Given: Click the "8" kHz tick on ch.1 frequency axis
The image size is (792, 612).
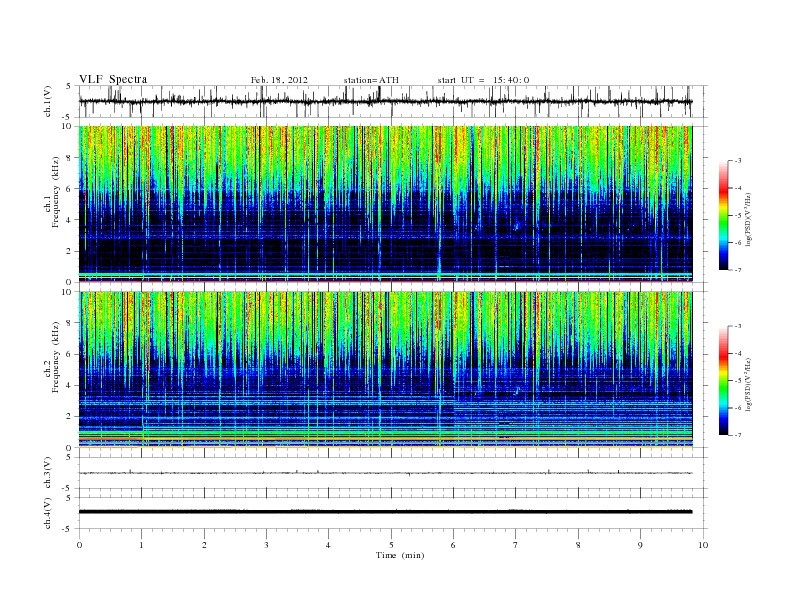Looking at the screenshot, I should click(70, 158).
